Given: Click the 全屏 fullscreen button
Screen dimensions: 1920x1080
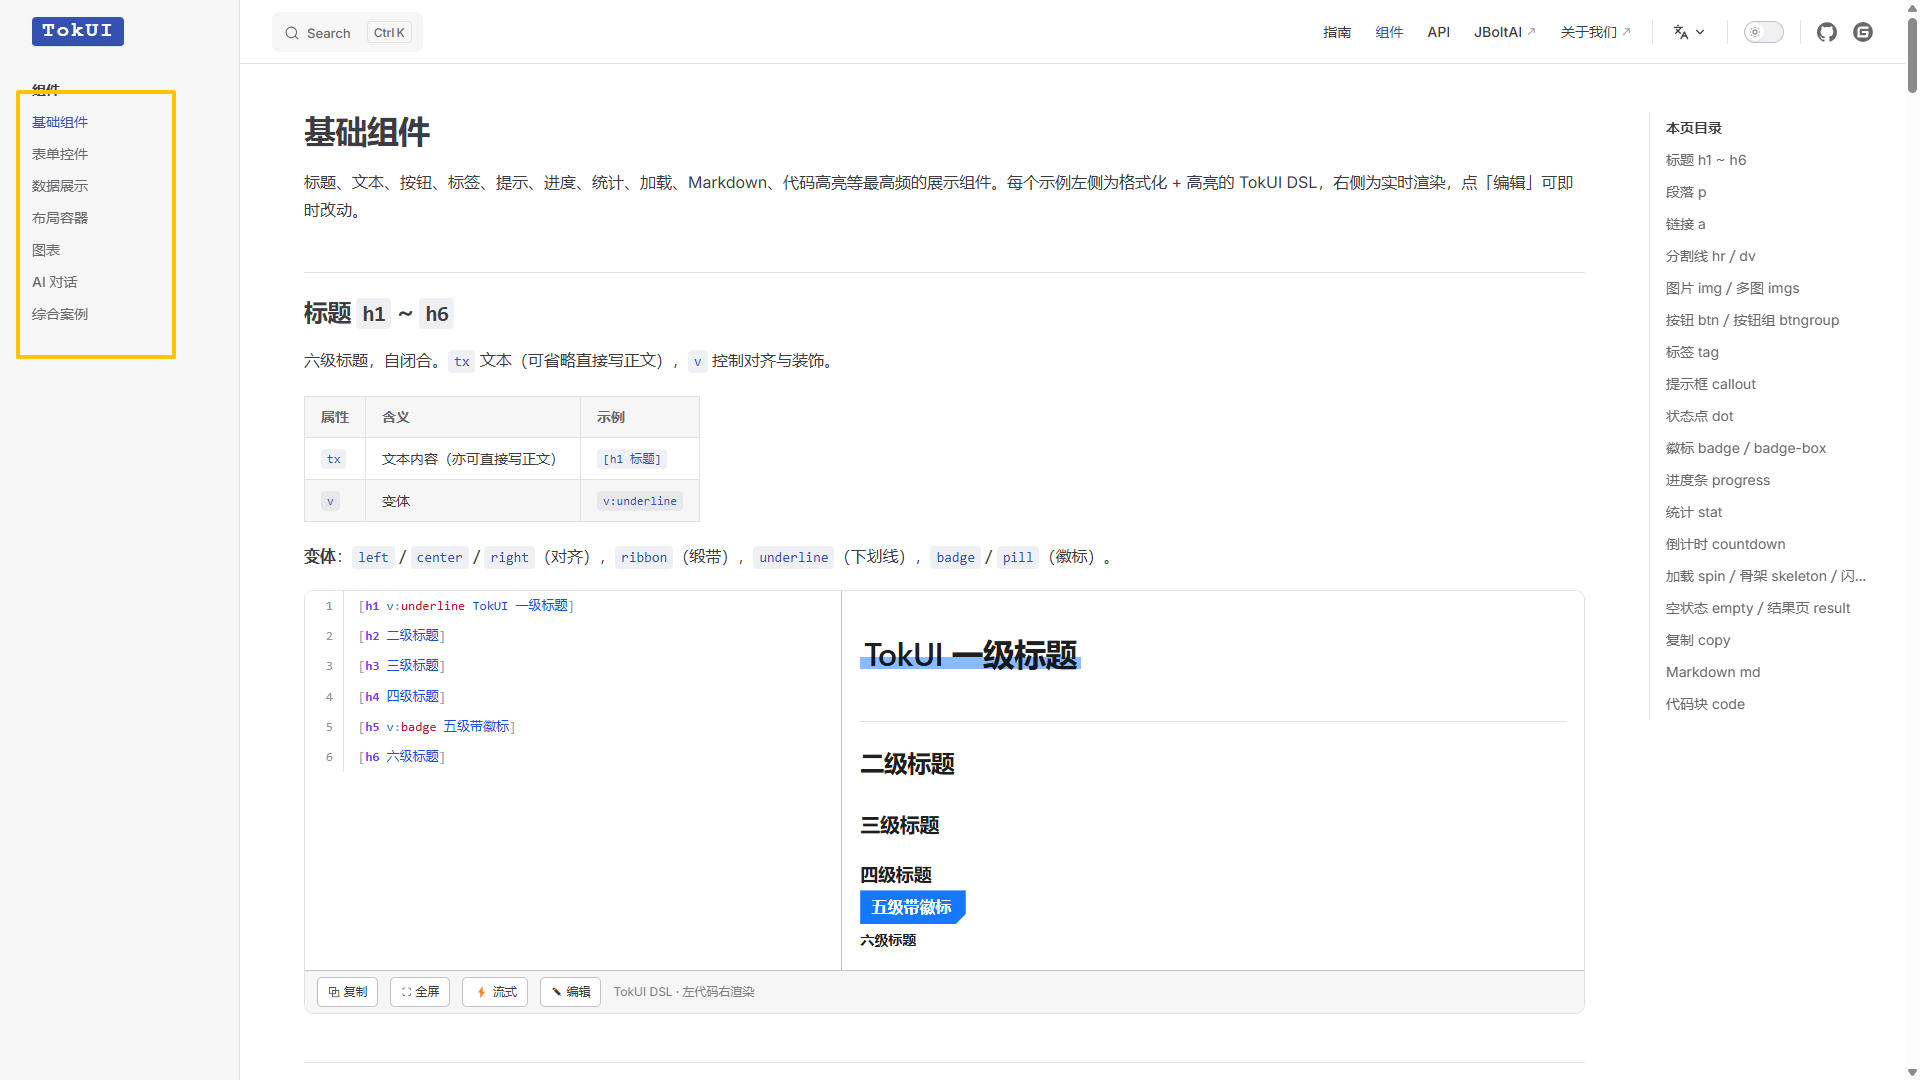Looking at the screenshot, I should 420,992.
